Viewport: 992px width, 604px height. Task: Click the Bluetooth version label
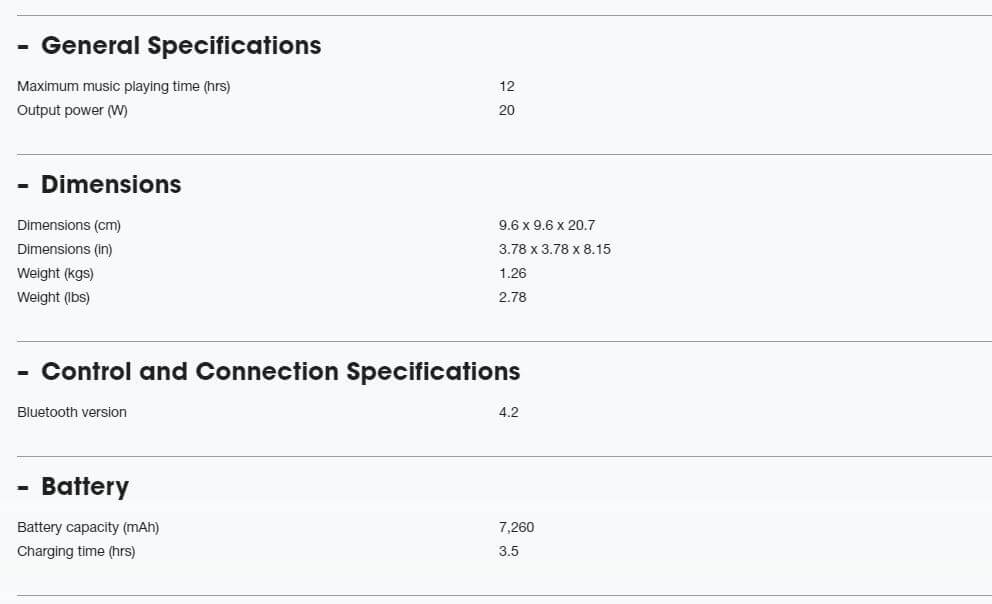[71, 413]
